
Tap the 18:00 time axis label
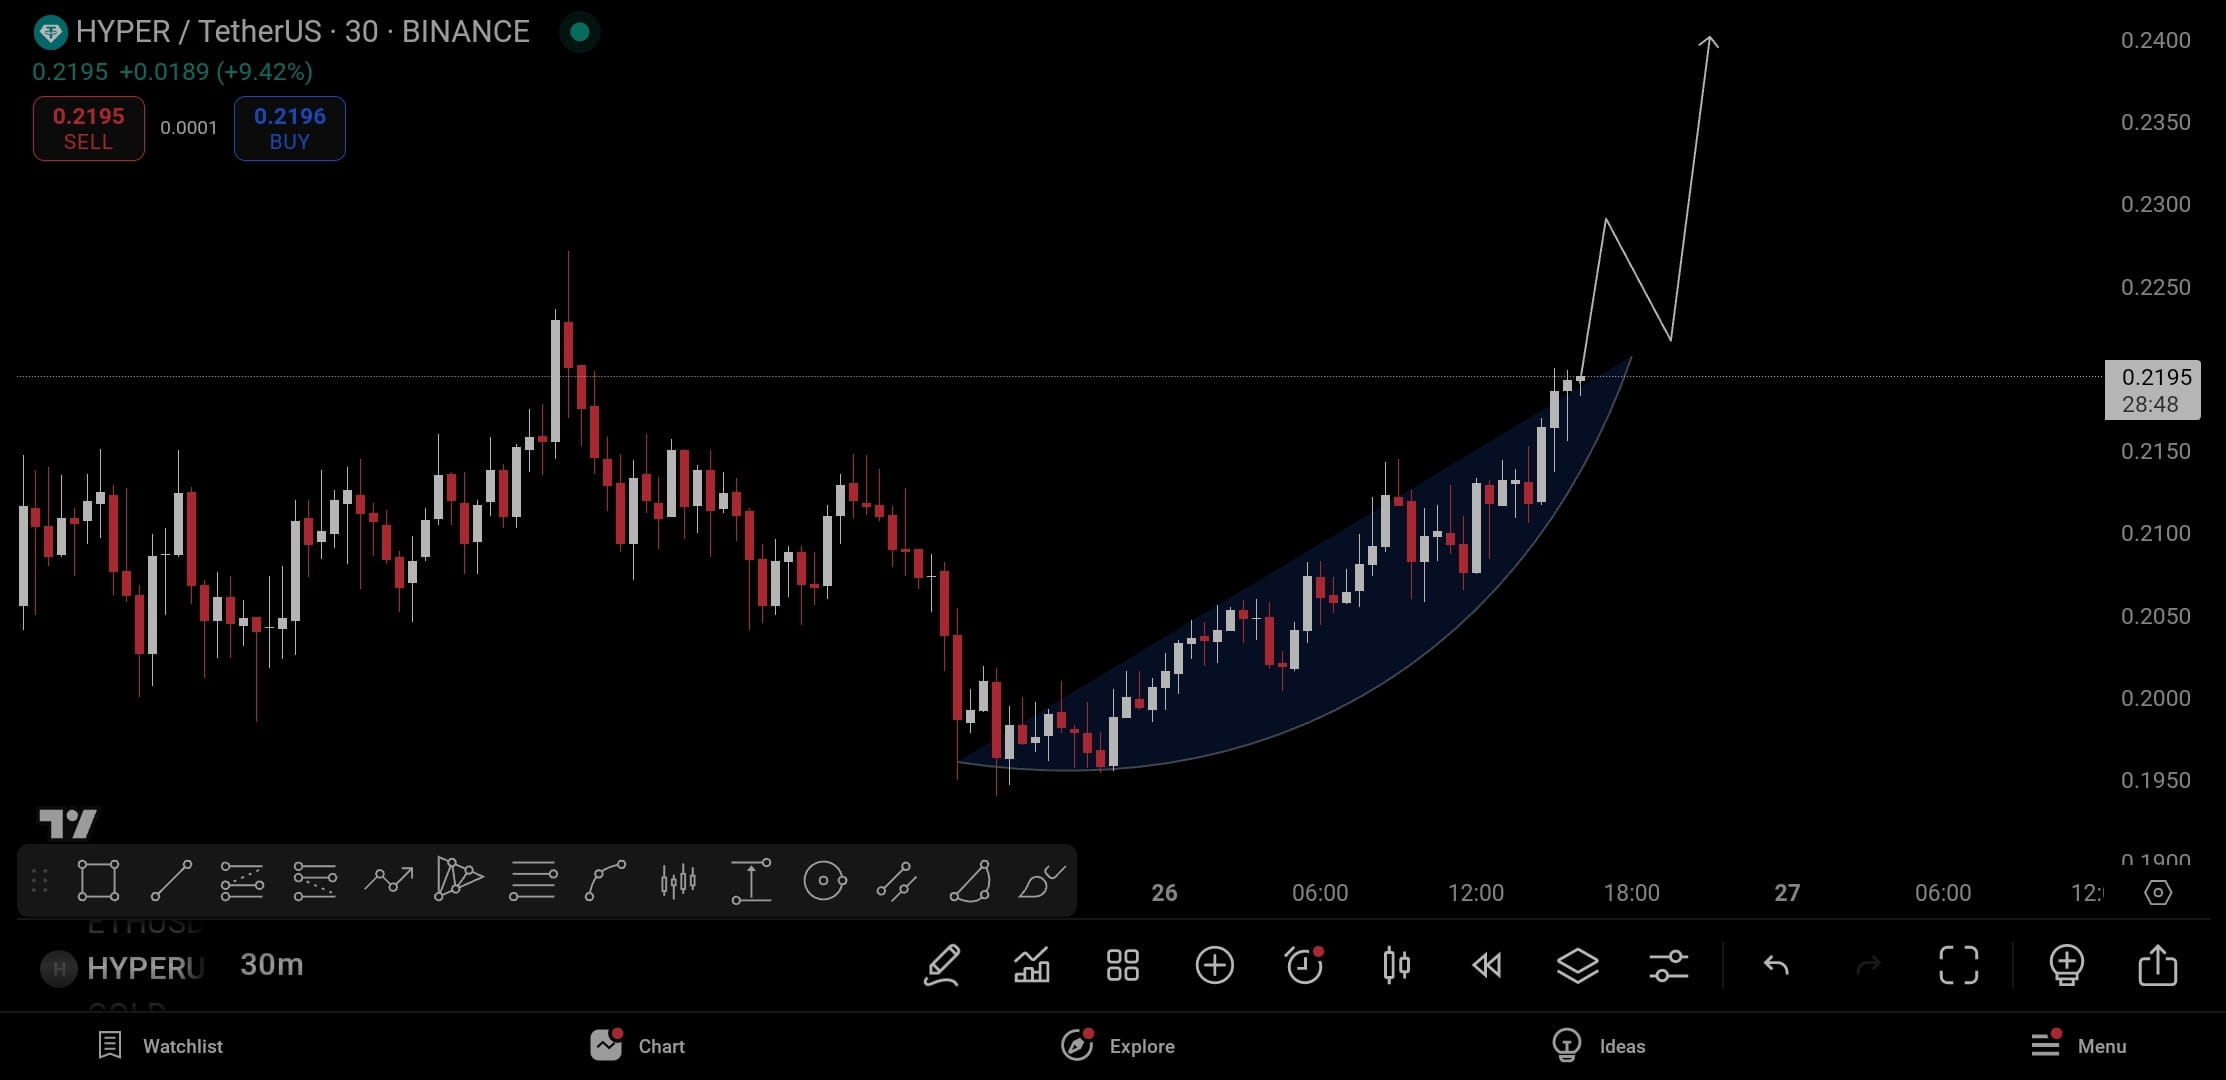point(1632,893)
